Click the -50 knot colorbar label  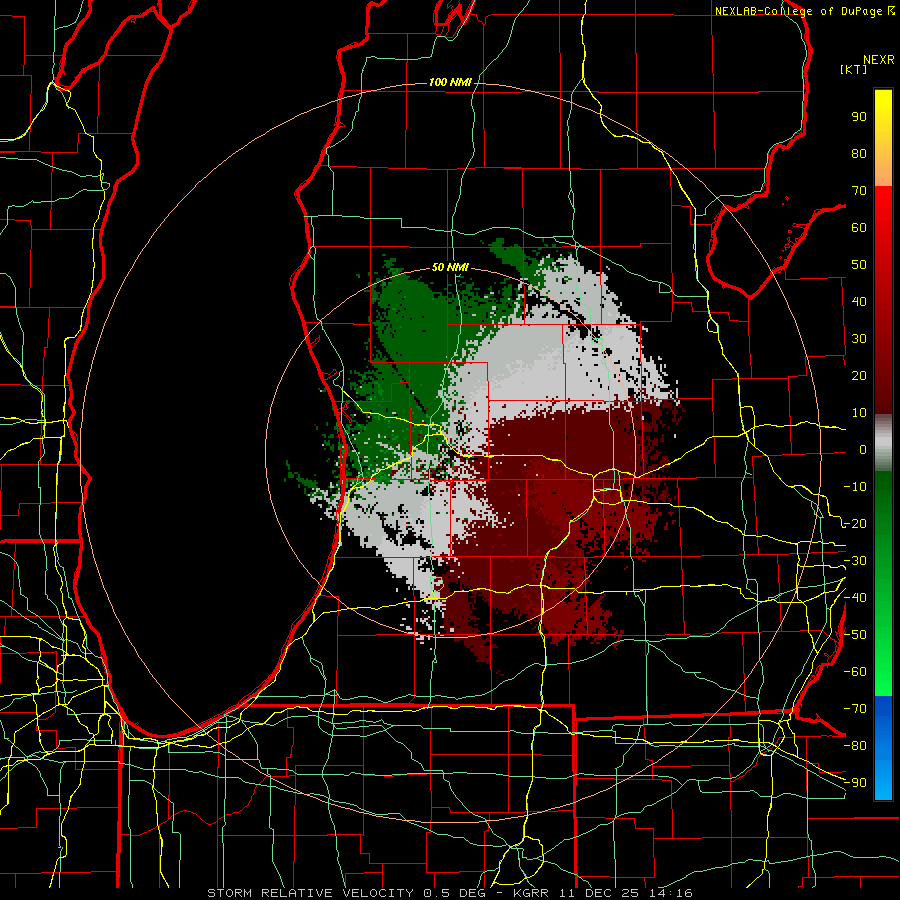pyautogui.click(x=855, y=635)
